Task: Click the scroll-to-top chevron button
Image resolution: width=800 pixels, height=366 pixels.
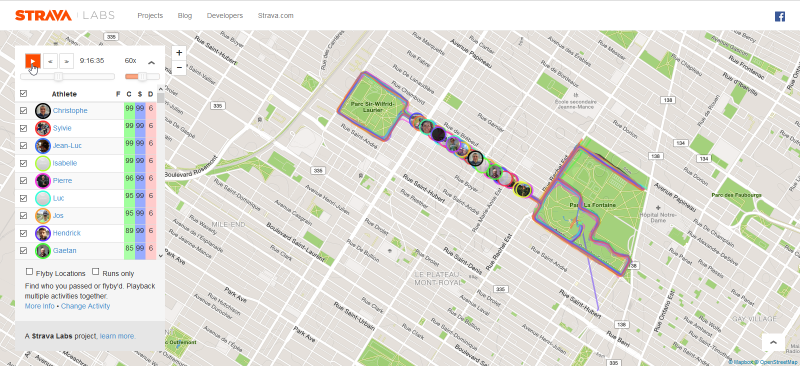Action: [x=773, y=343]
